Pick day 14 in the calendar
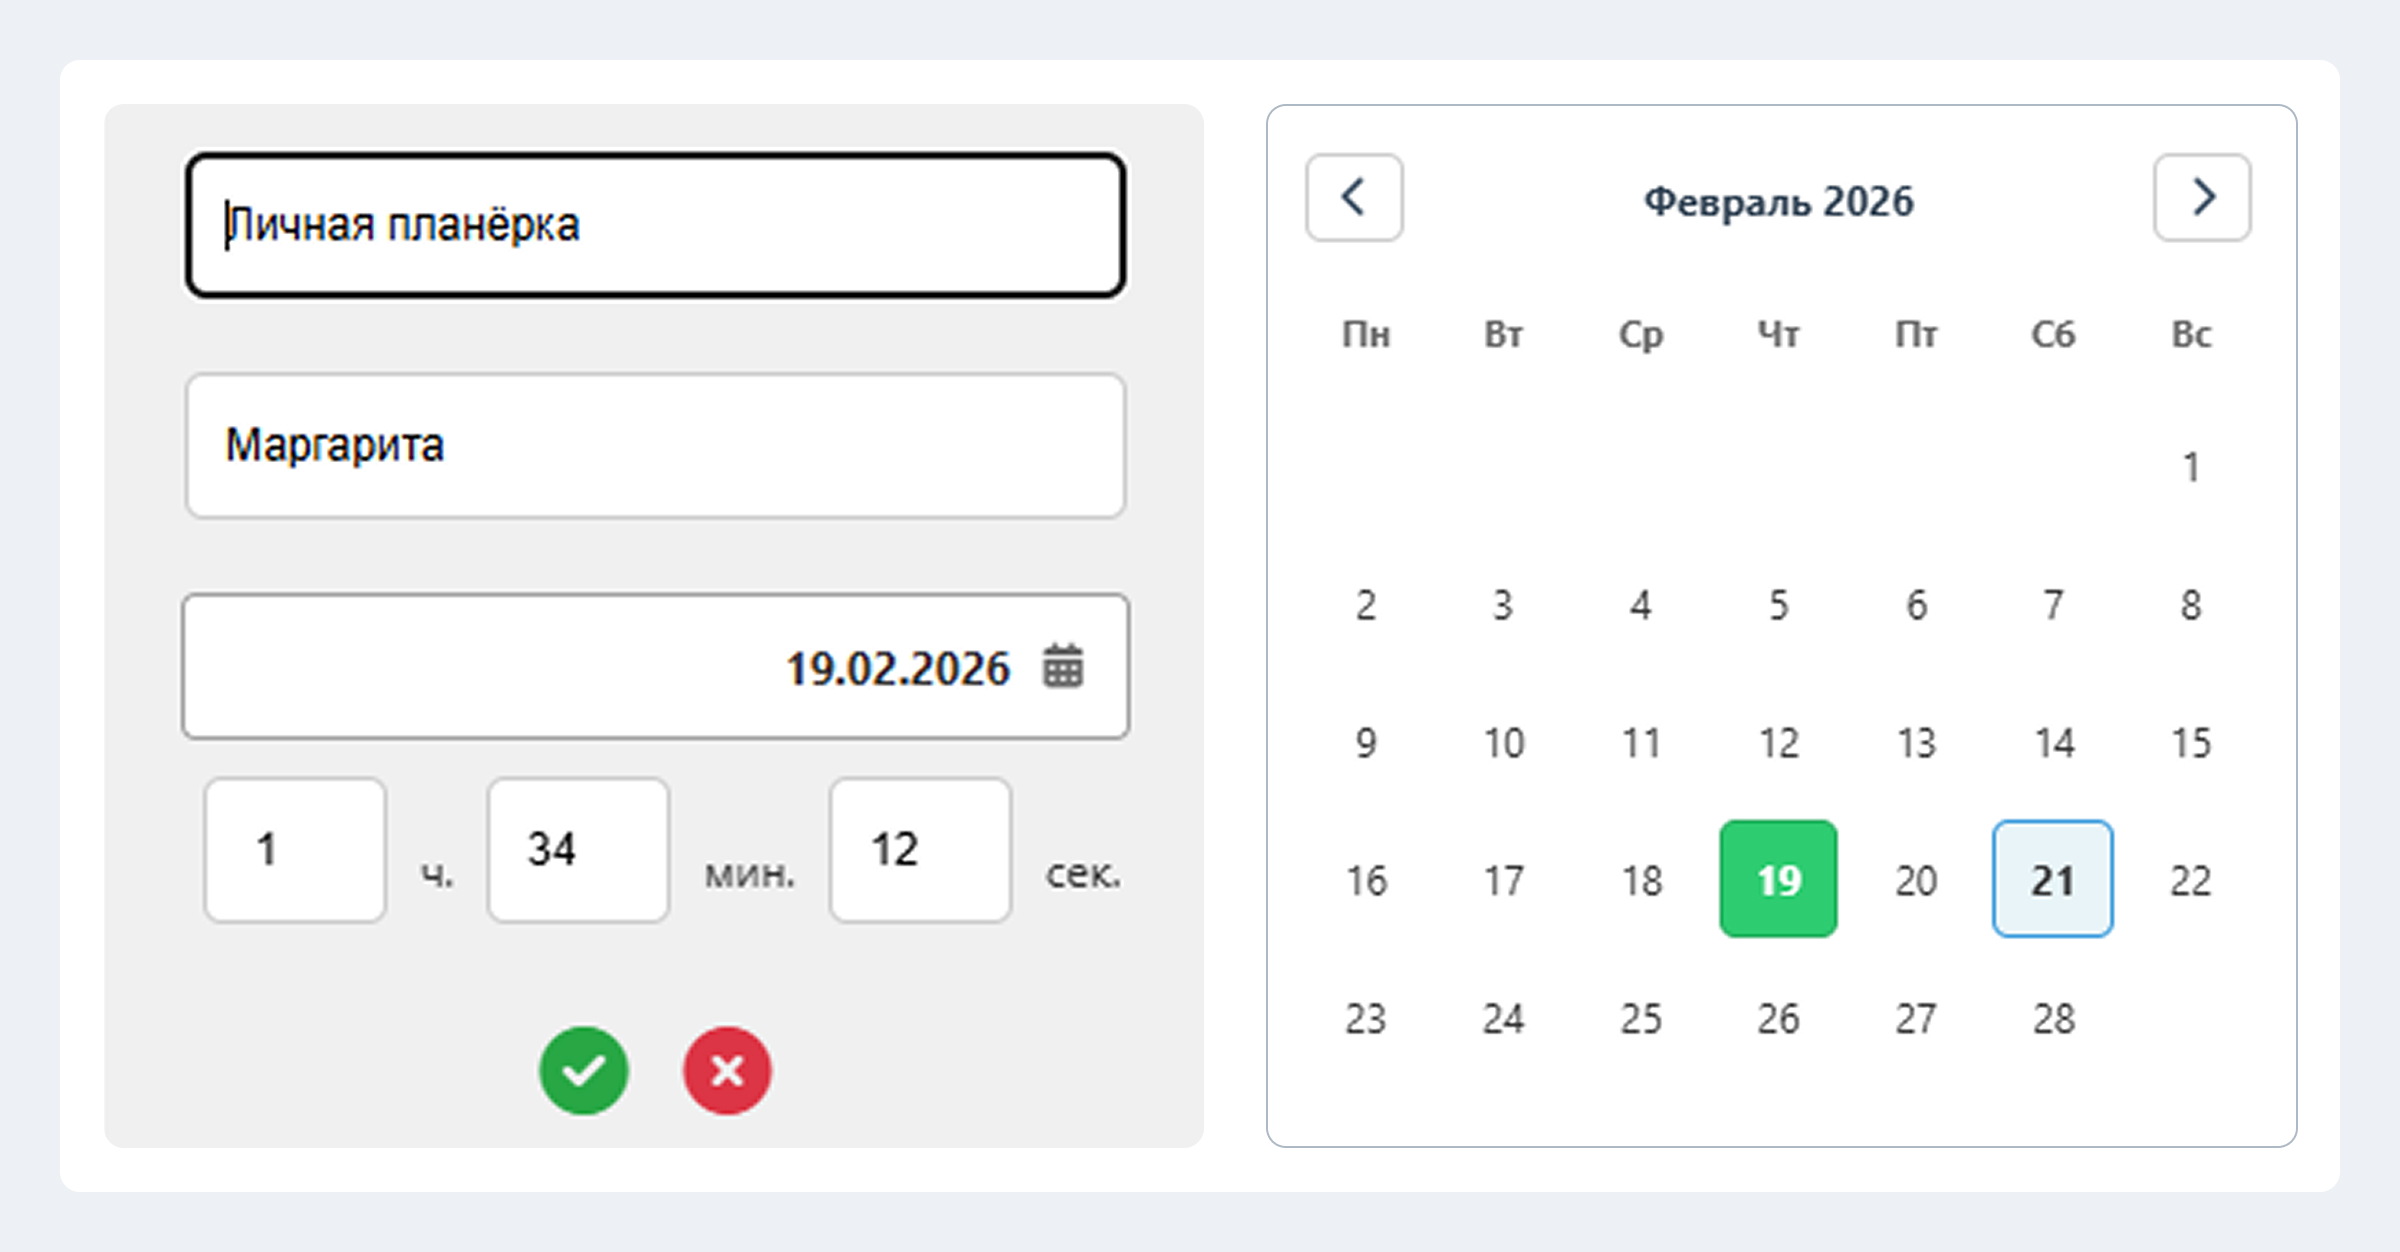 2053,743
